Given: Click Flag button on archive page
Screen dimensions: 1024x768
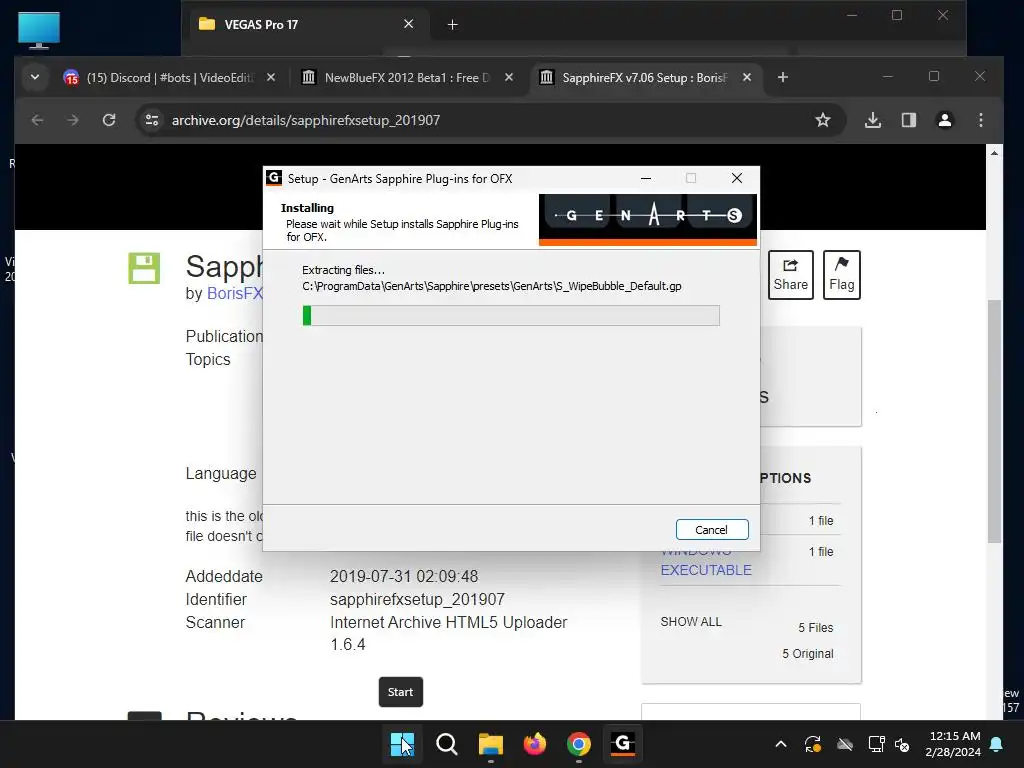Looking at the screenshot, I should (x=842, y=275).
